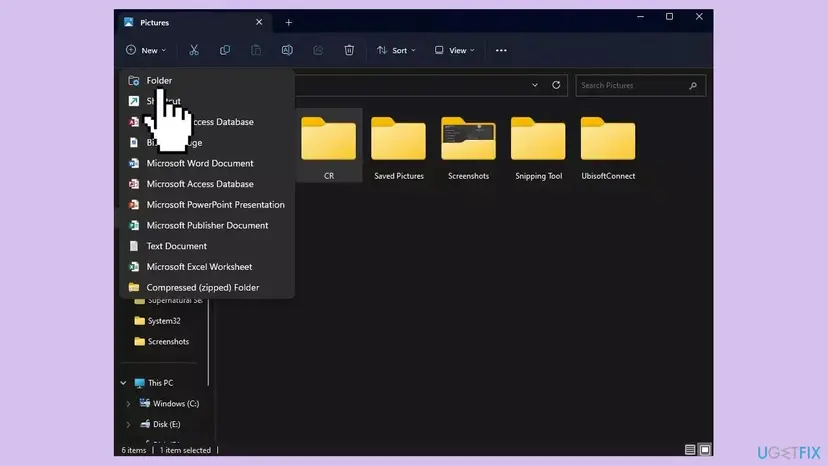Open the Saved Pictures folder
Viewport: 828px width, 466px height.
[399, 148]
